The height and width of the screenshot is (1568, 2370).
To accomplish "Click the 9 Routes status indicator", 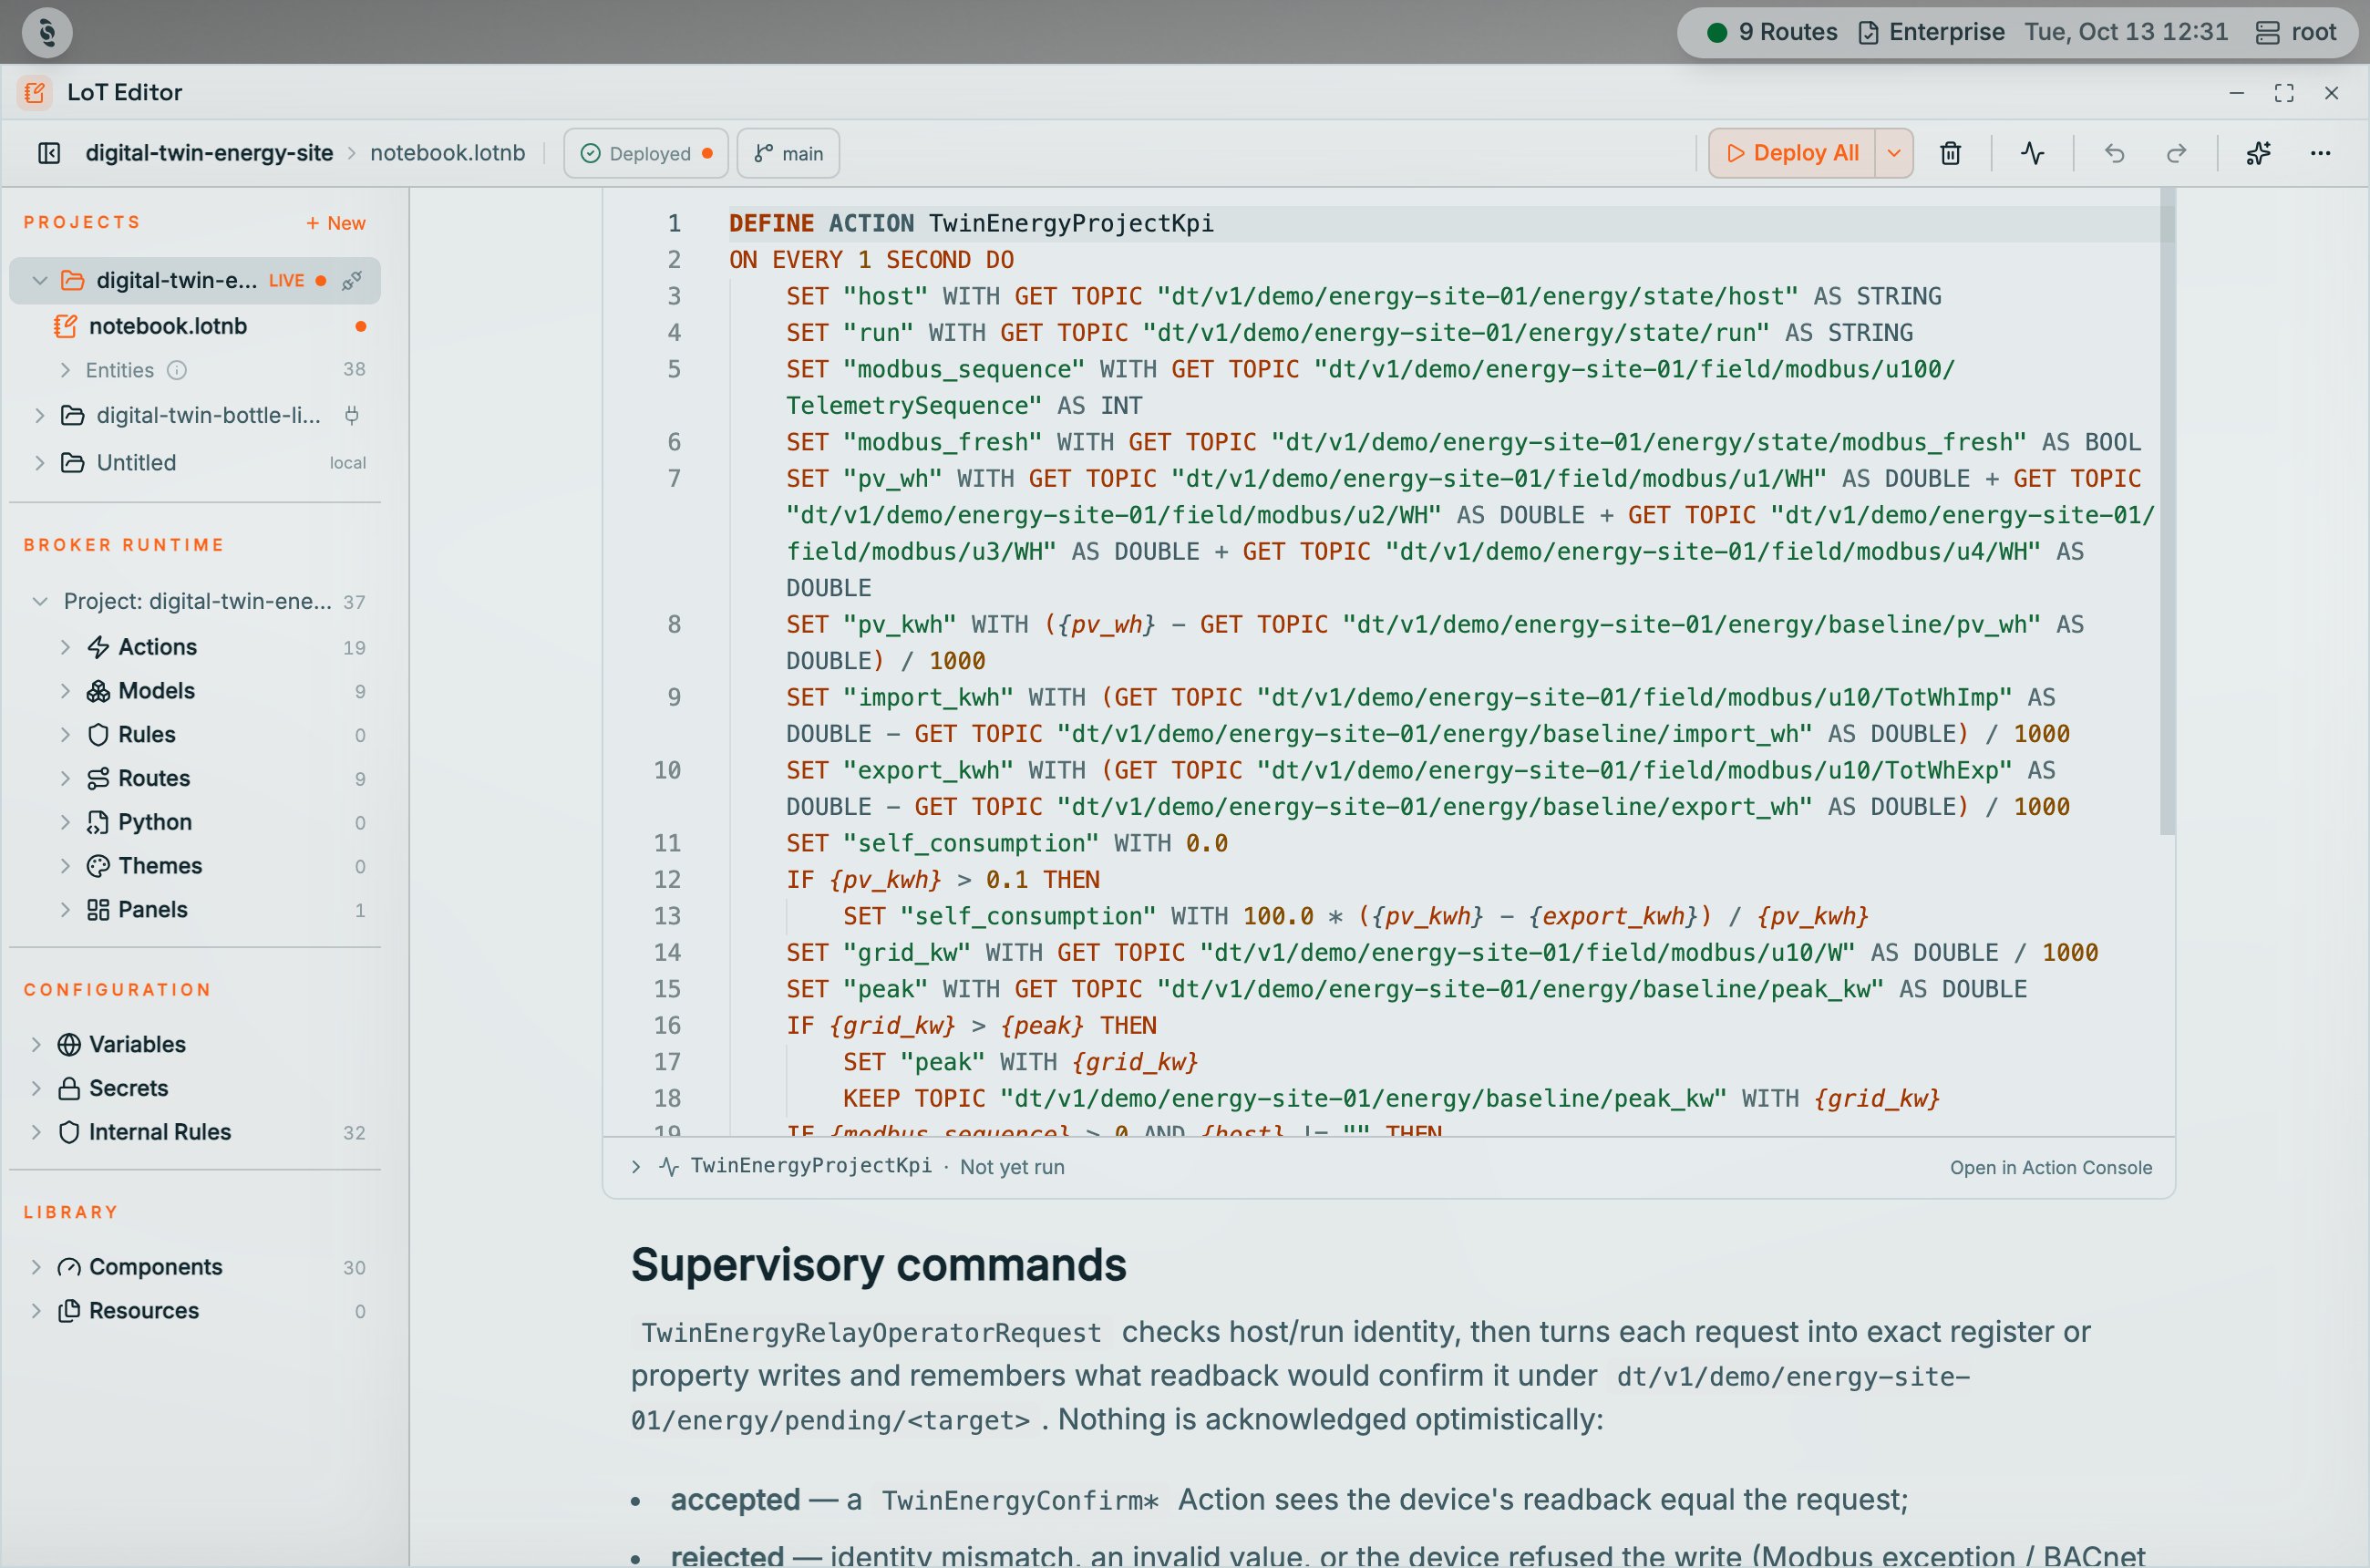I will click(1772, 32).
